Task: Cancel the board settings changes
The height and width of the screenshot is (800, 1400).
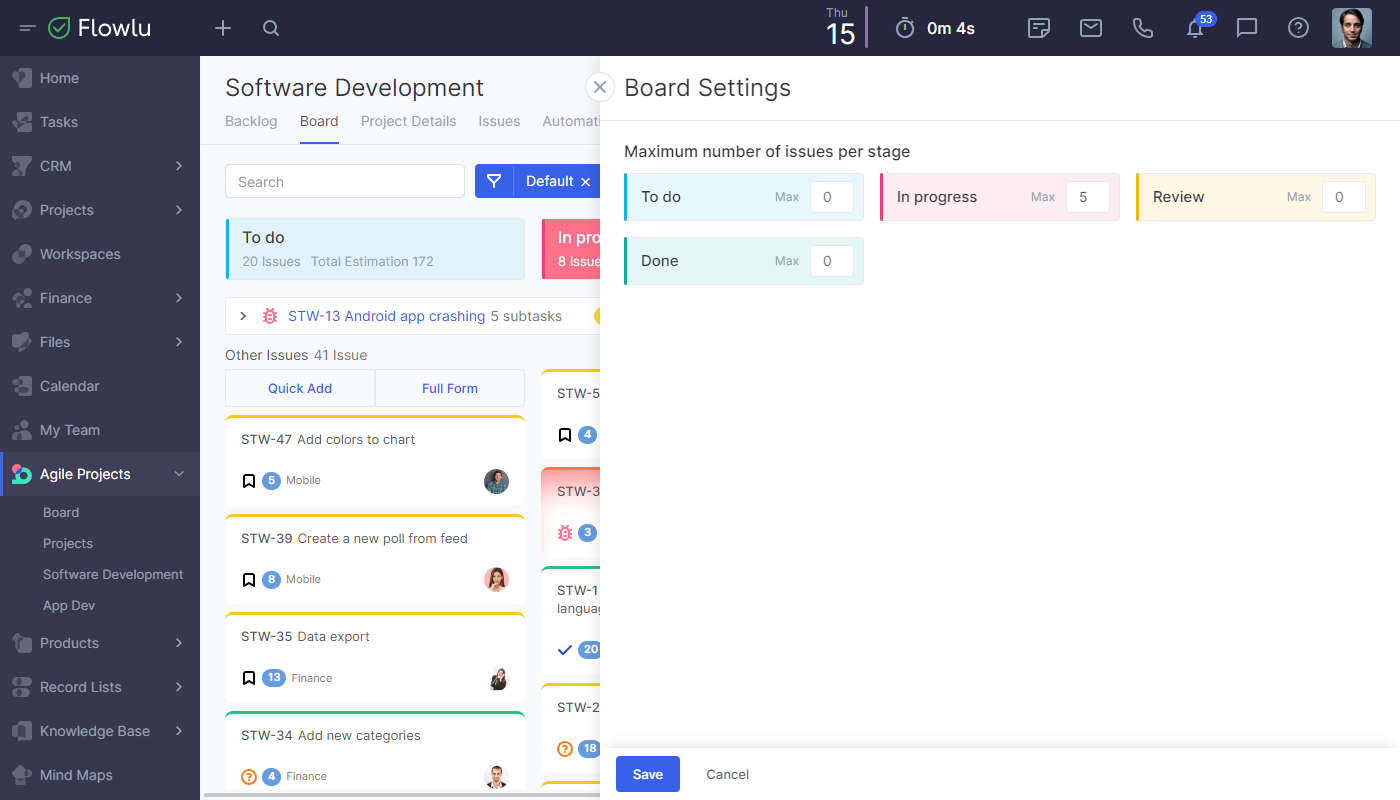Action: click(x=727, y=774)
